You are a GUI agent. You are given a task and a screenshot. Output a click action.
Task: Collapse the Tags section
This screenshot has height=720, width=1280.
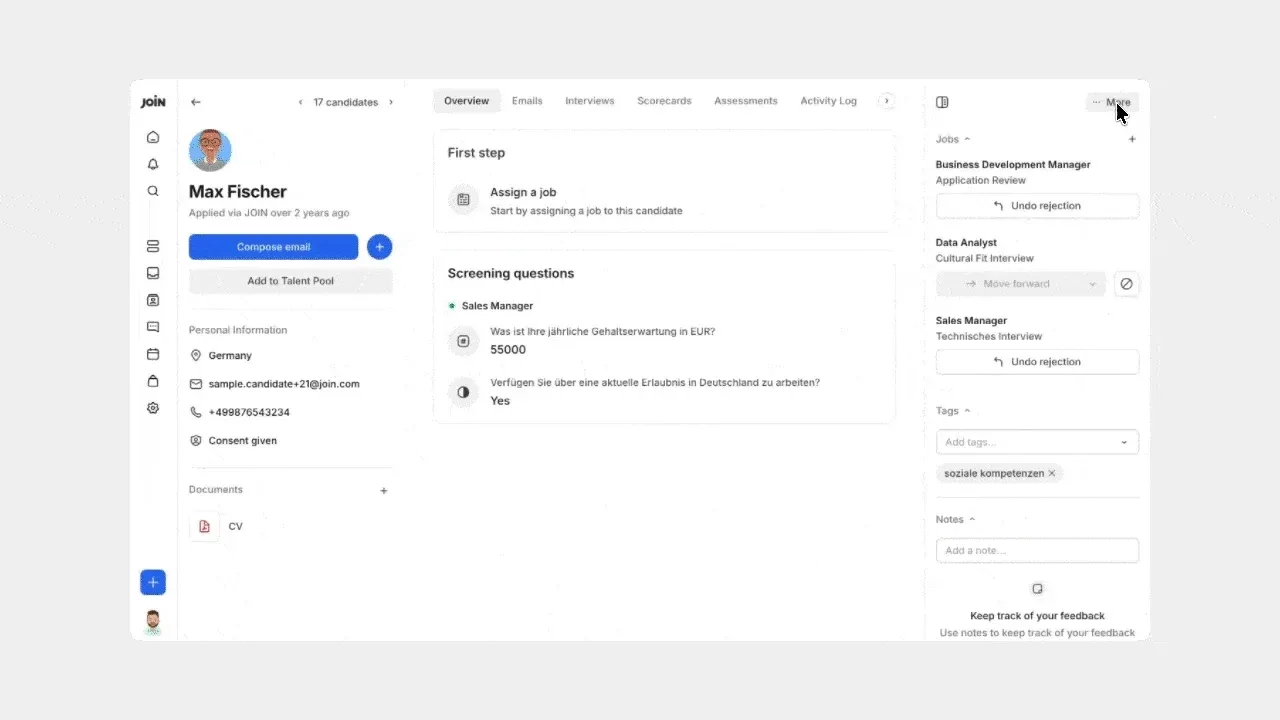[953, 411]
